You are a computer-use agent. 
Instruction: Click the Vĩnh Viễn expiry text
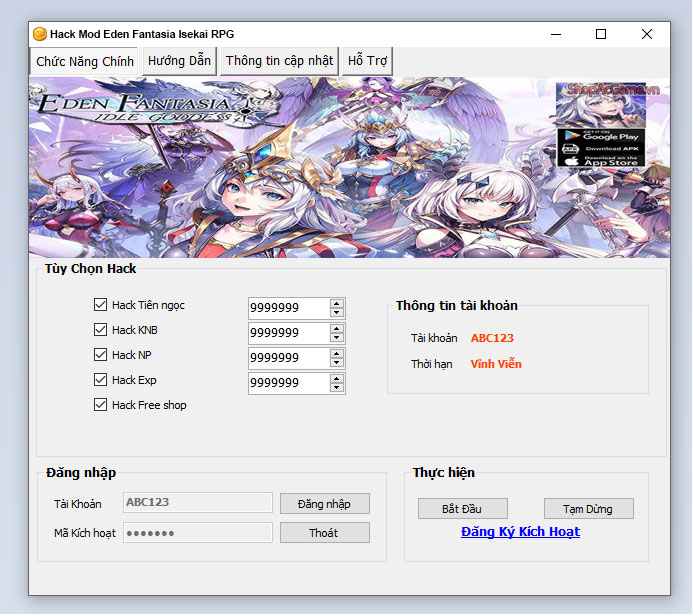click(x=496, y=364)
